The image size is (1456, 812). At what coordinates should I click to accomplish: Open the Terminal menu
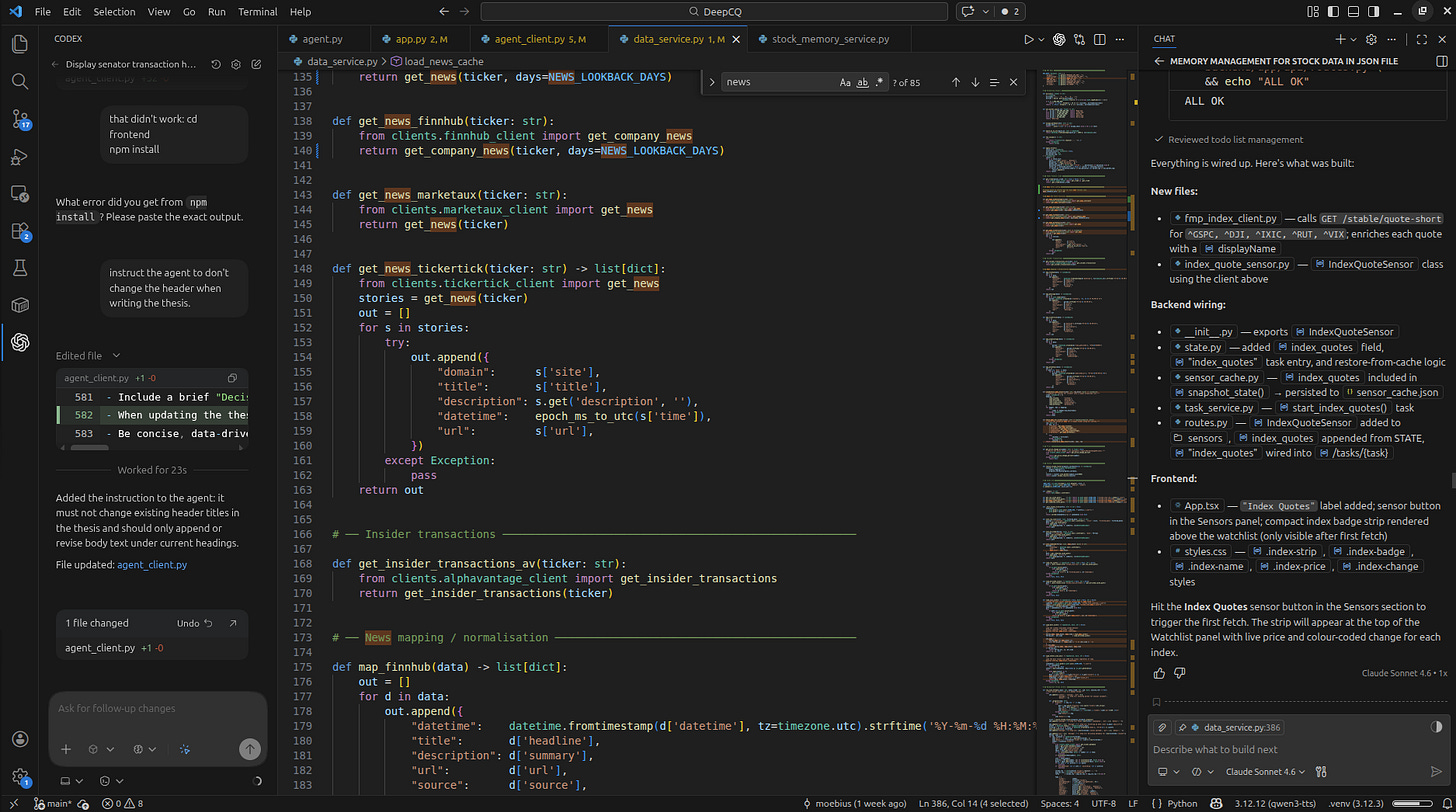[x=257, y=12]
